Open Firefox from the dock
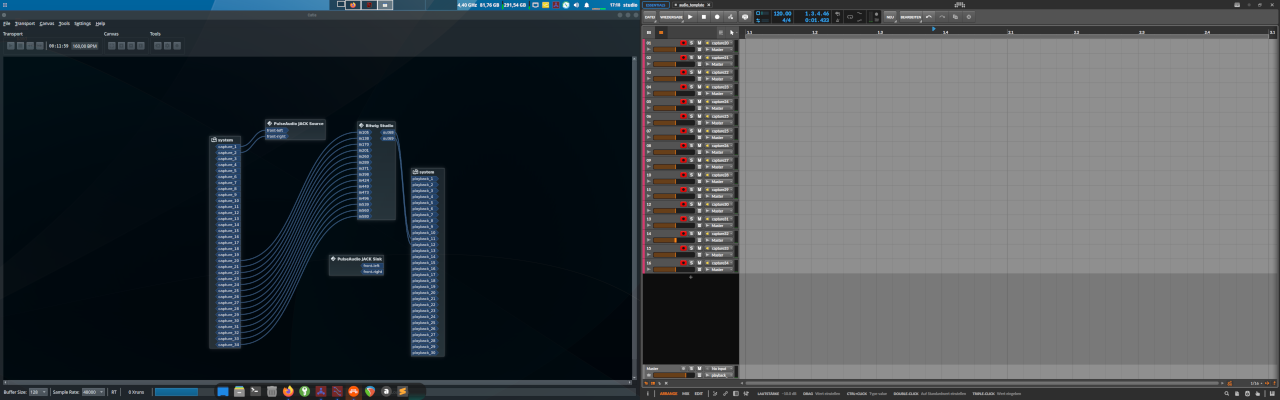Screen dimensions: 1280x400 (288, 392)
